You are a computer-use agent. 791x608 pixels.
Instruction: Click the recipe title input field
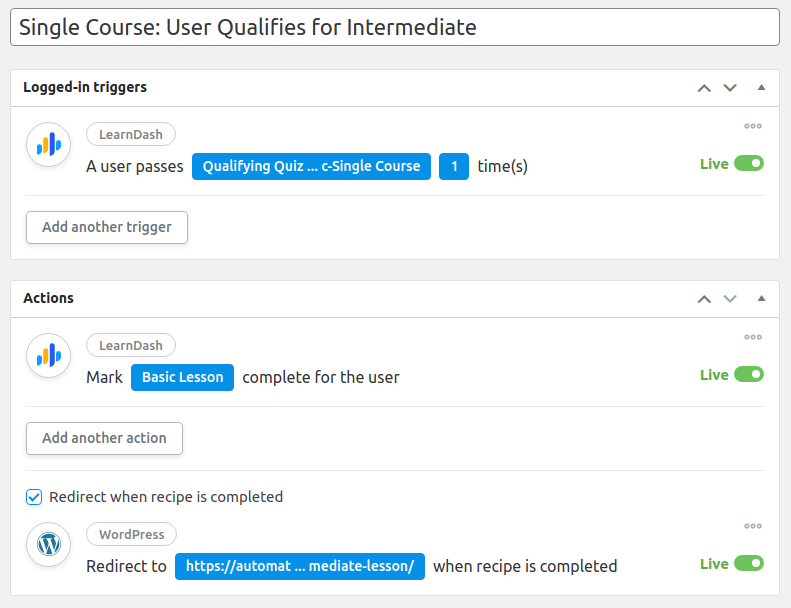[395, 27]
